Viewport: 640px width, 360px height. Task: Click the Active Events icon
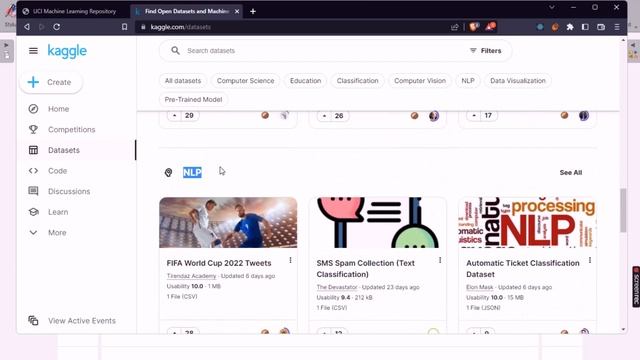click(33, 320)
